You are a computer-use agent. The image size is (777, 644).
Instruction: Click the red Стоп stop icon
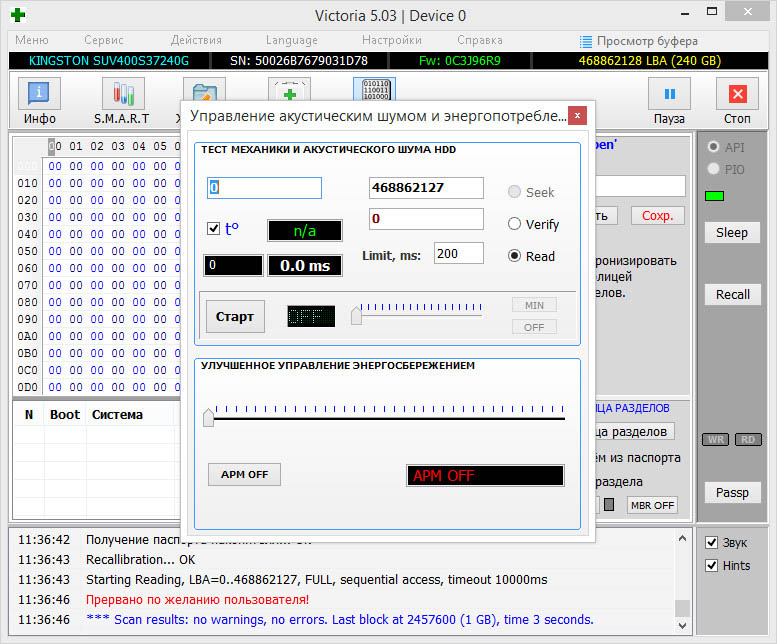point(738,95)
